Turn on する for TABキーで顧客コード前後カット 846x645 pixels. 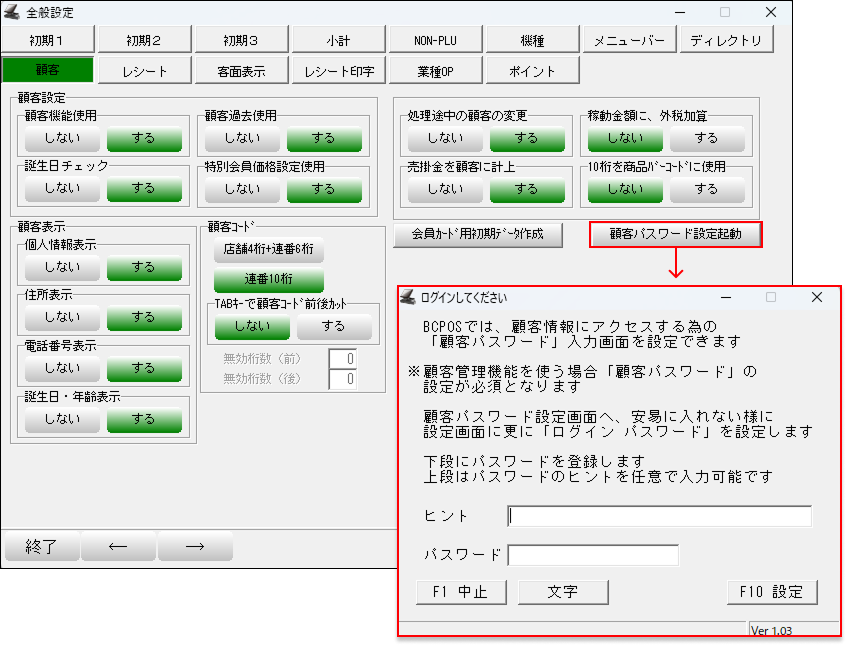point(334,326)
